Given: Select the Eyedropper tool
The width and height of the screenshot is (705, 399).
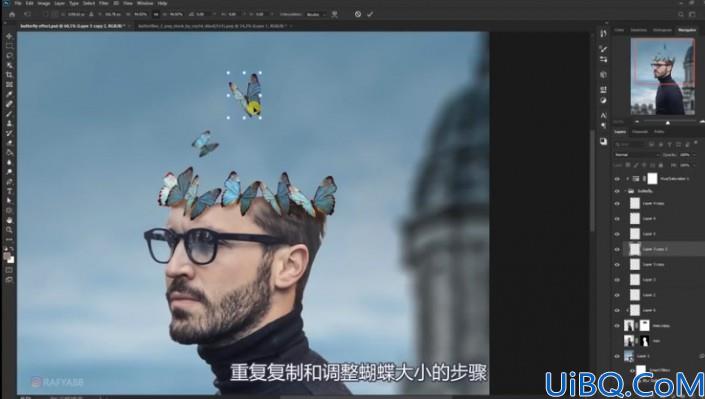Looking at the screenshot, I should (9, 94).
